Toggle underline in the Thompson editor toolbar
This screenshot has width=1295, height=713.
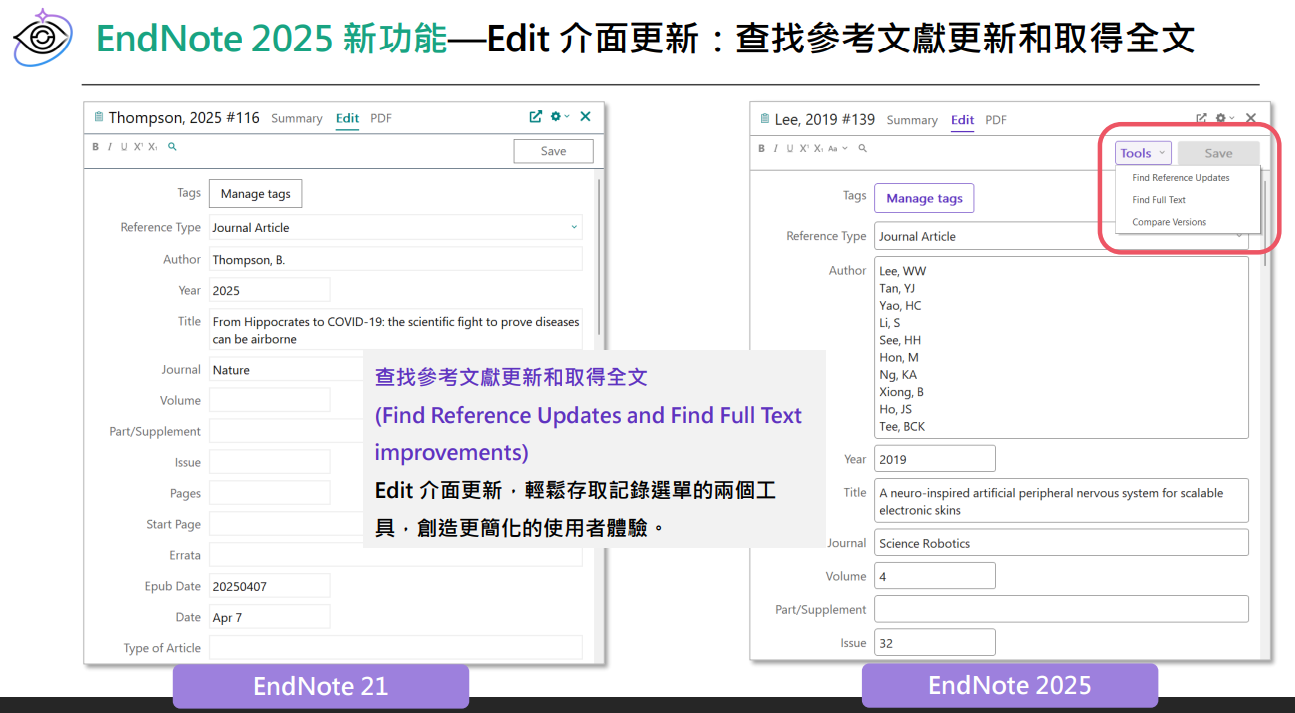(x=124, y=145)
